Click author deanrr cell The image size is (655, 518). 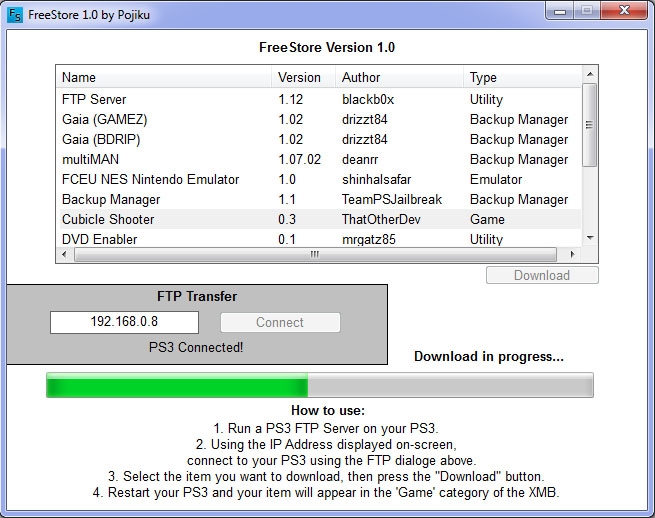click(x=360, y=160)
